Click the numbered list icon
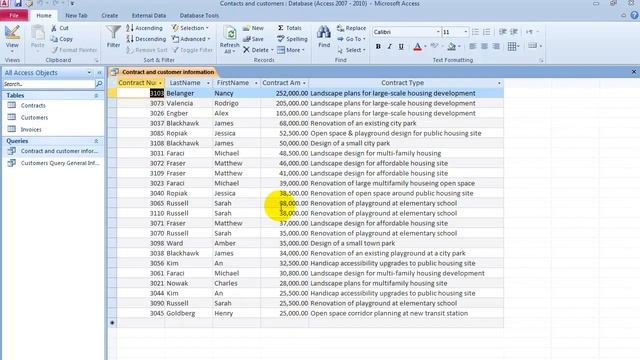The height and width of the screenshot is (360, 640). click(487, 32)
